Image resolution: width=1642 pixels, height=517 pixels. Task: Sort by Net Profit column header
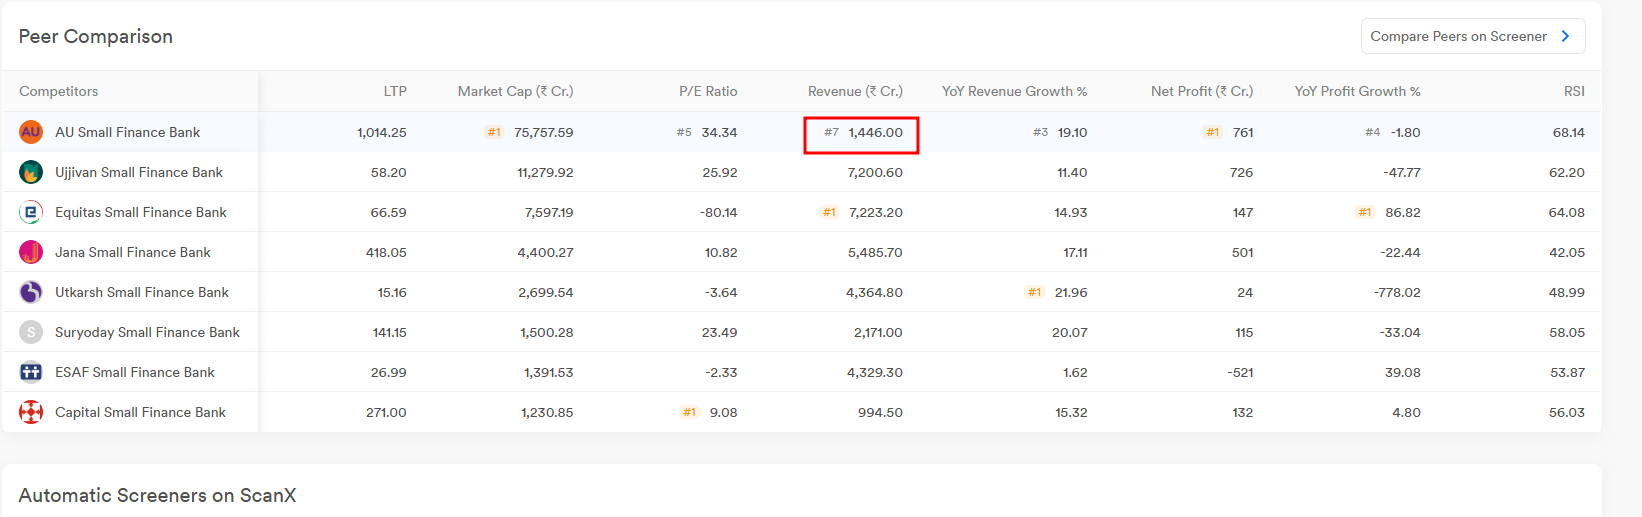click(1201, 91)
